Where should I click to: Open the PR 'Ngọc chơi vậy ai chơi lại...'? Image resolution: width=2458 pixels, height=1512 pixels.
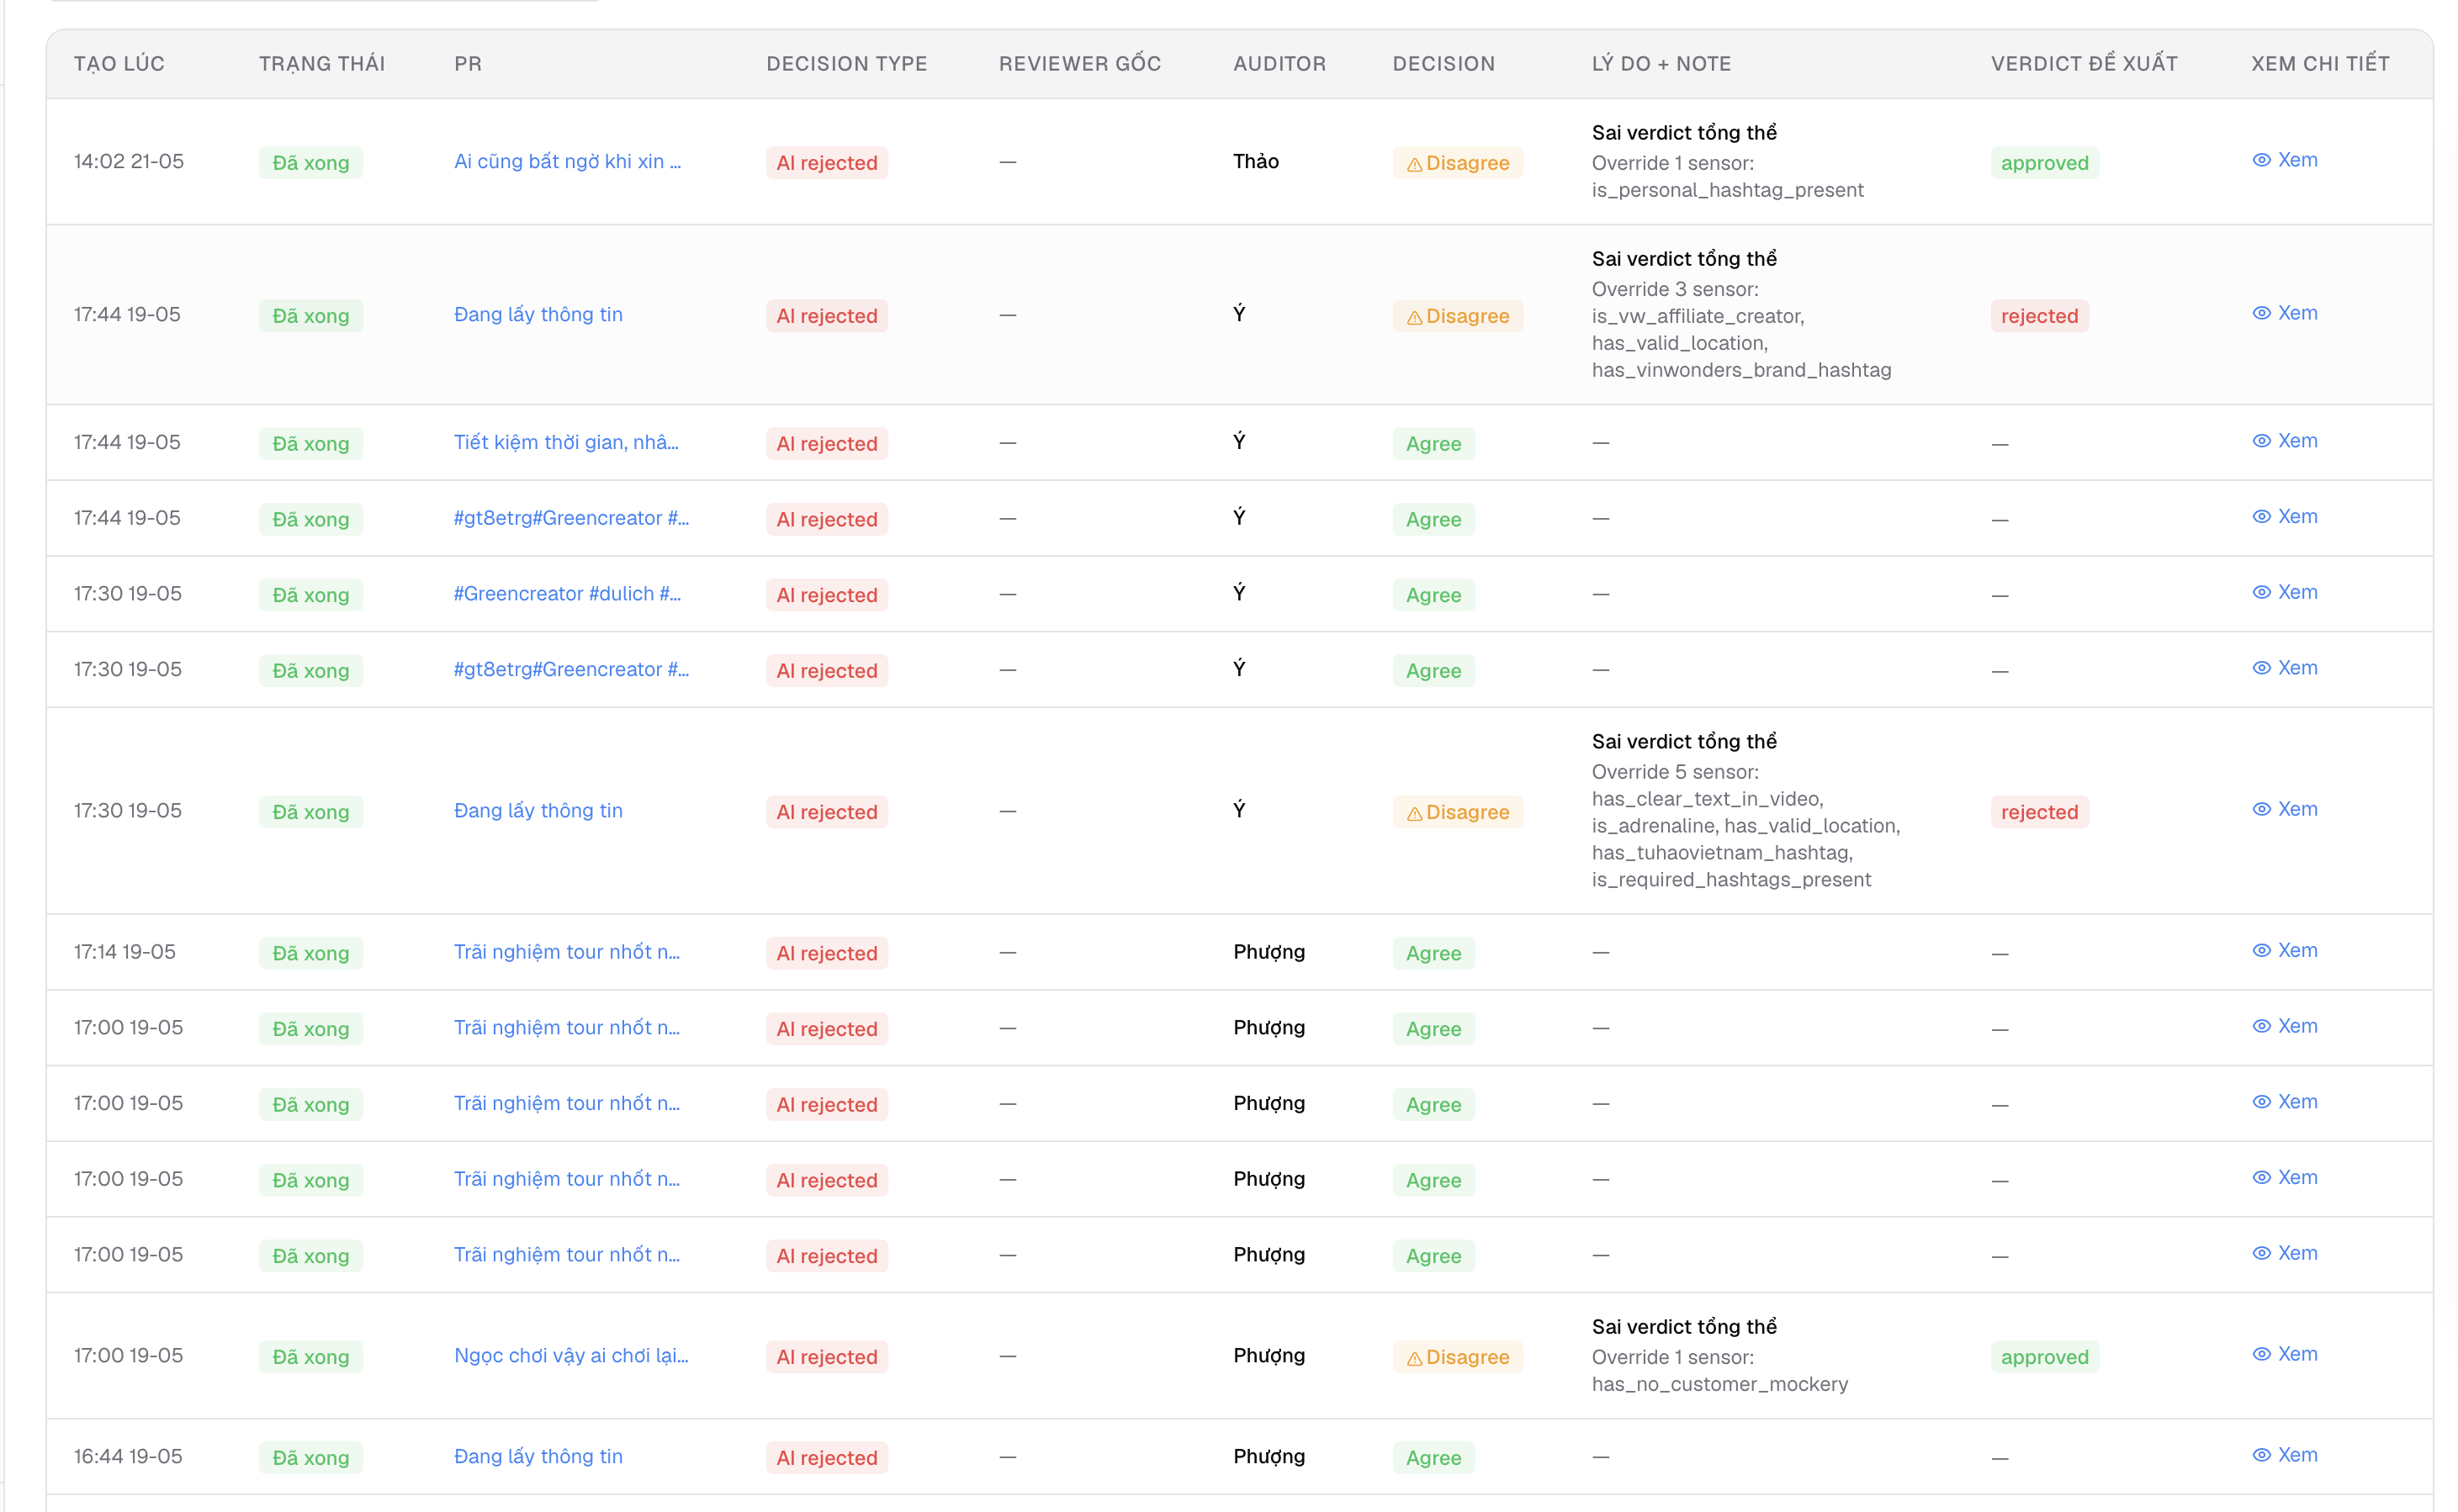(x=571, y=1355)
